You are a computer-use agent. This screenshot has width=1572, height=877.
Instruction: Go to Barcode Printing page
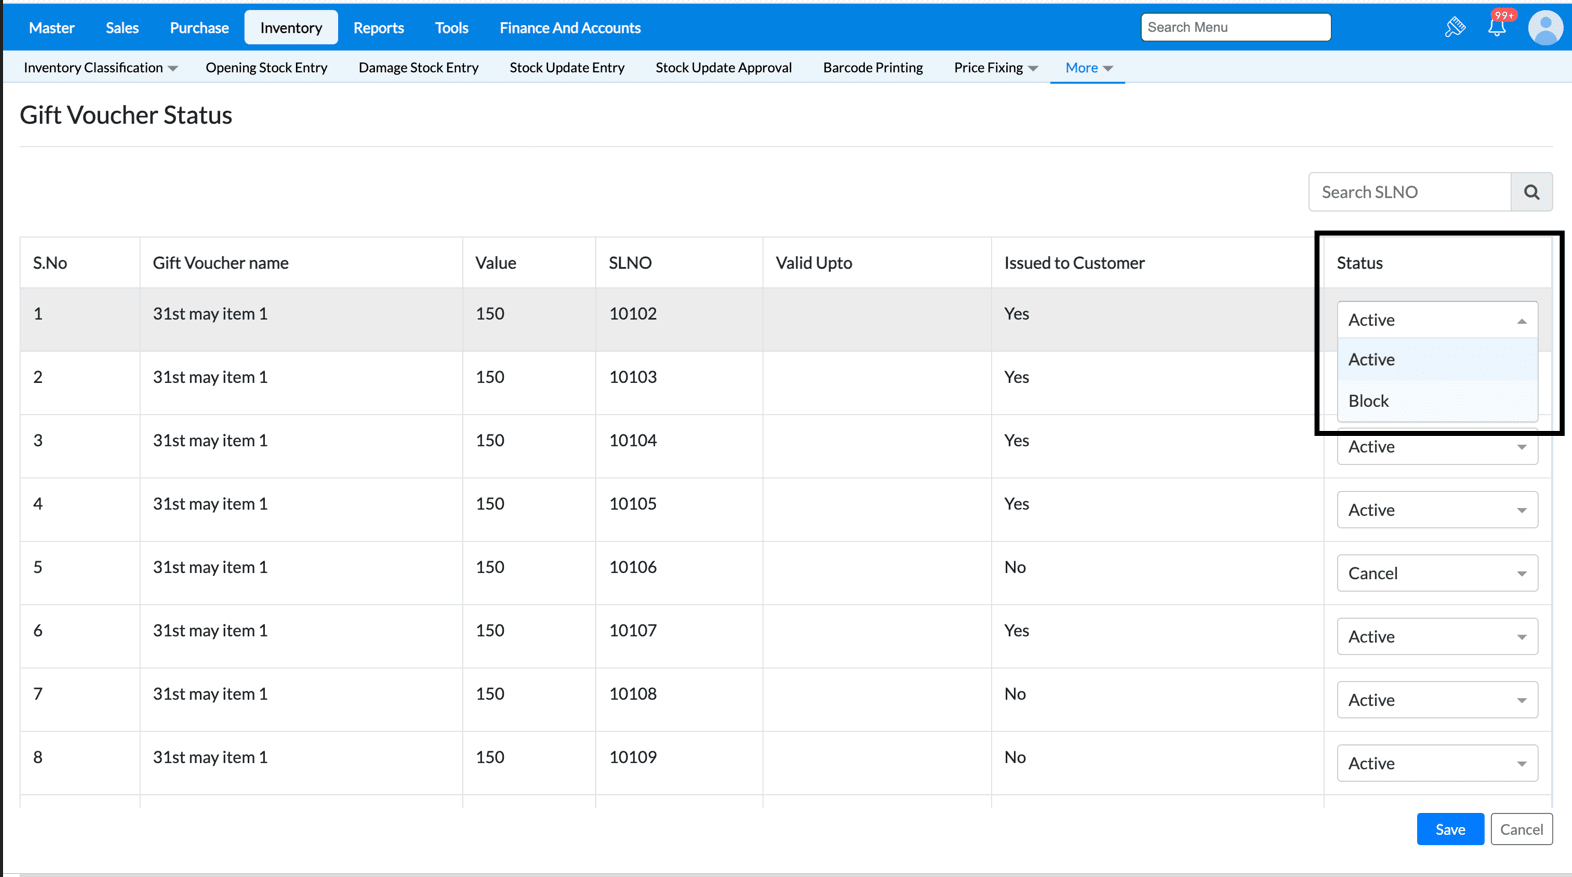click(872, 68)
